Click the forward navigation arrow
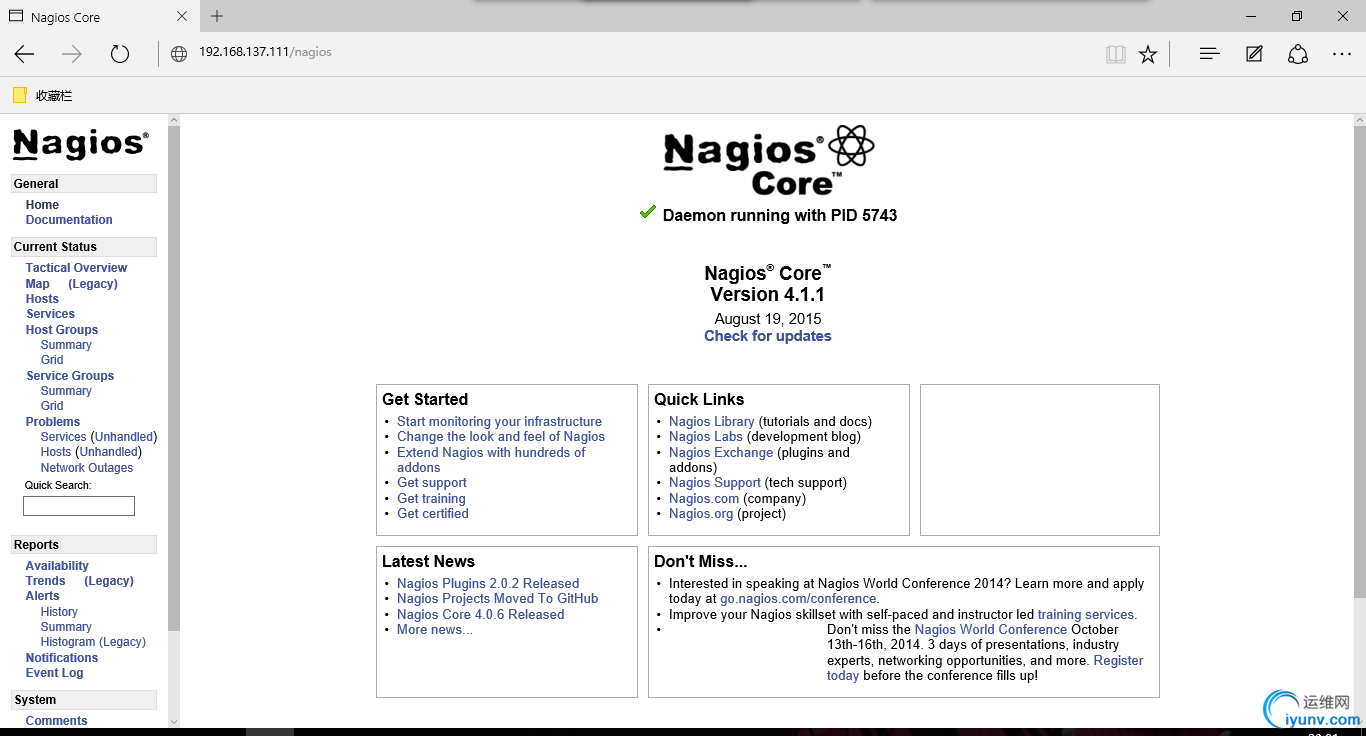Viewport: 1366px width, 736px height. (x=72, y=54)
